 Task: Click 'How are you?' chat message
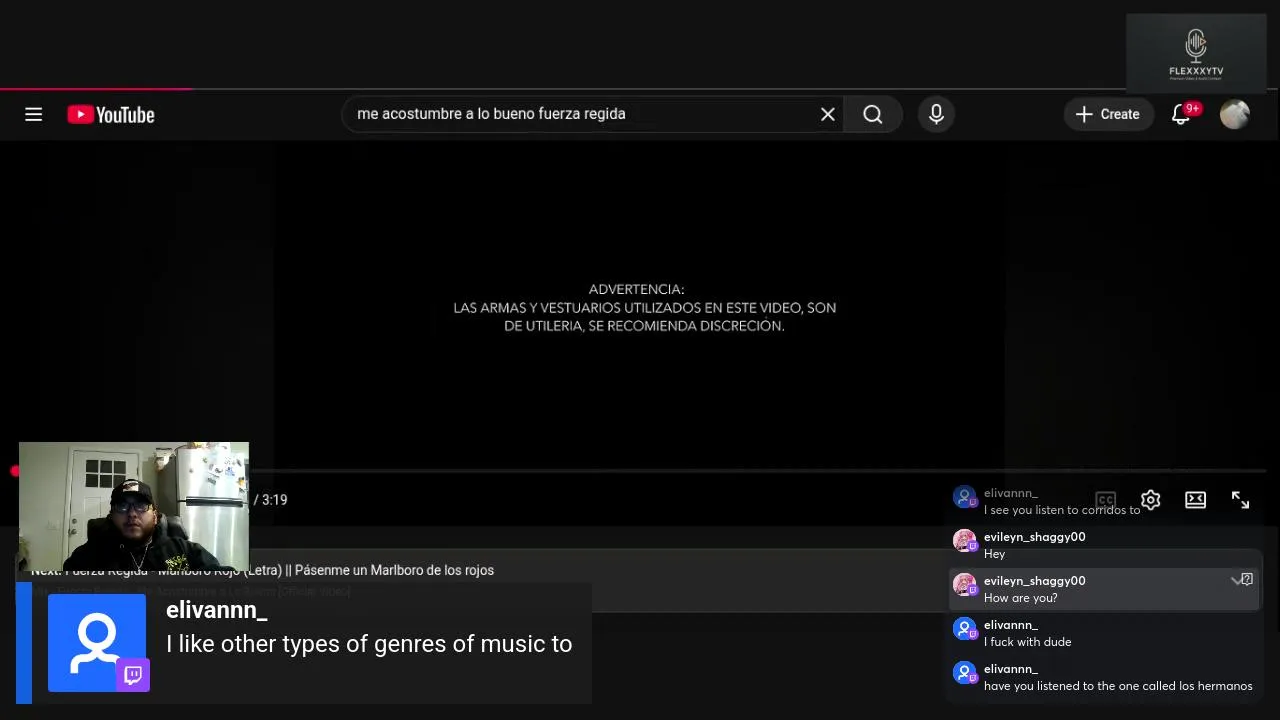click(1020, 598)
